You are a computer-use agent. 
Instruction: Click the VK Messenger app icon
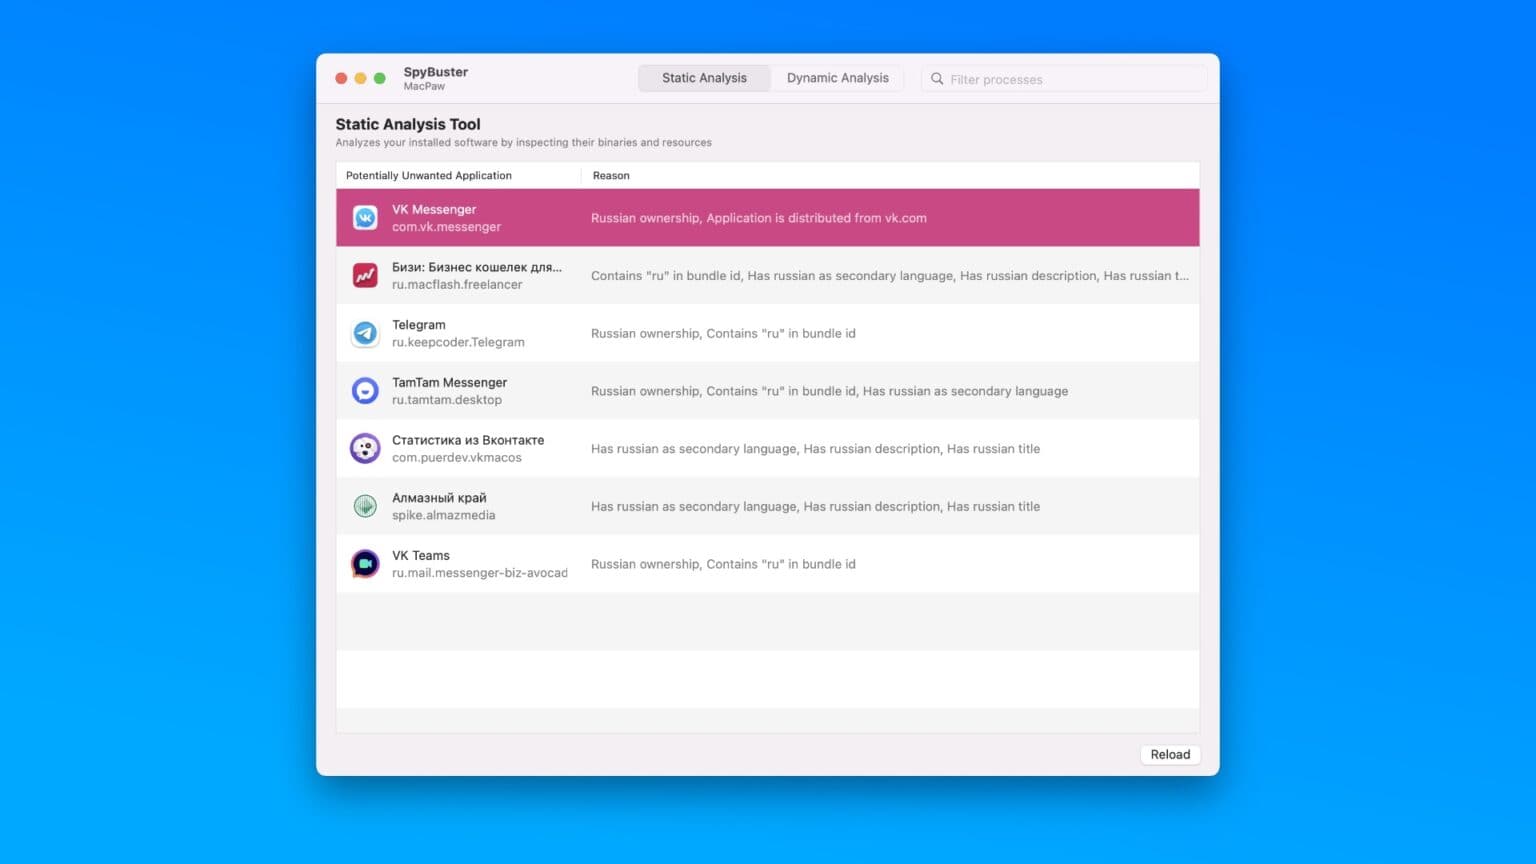(365, 218)
